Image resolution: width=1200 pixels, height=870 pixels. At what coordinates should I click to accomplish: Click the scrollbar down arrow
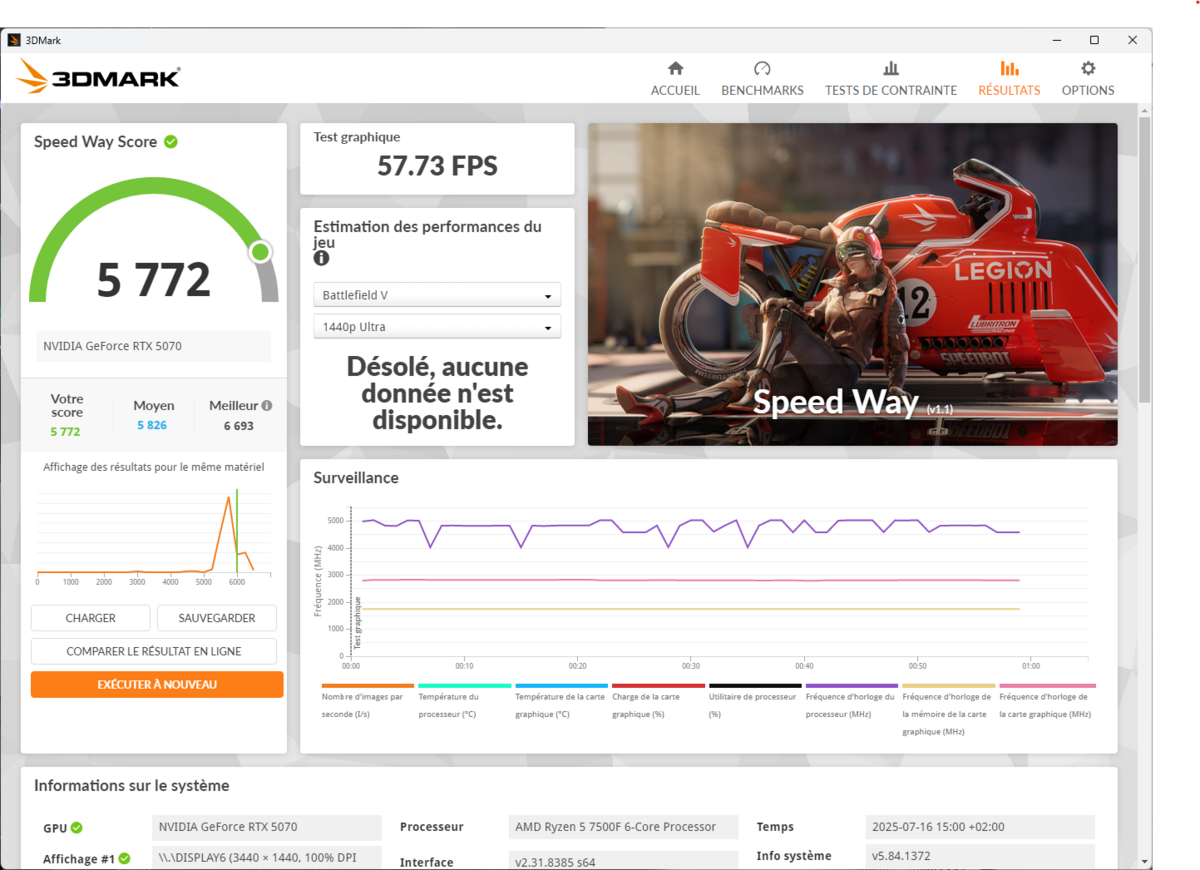1145,861
